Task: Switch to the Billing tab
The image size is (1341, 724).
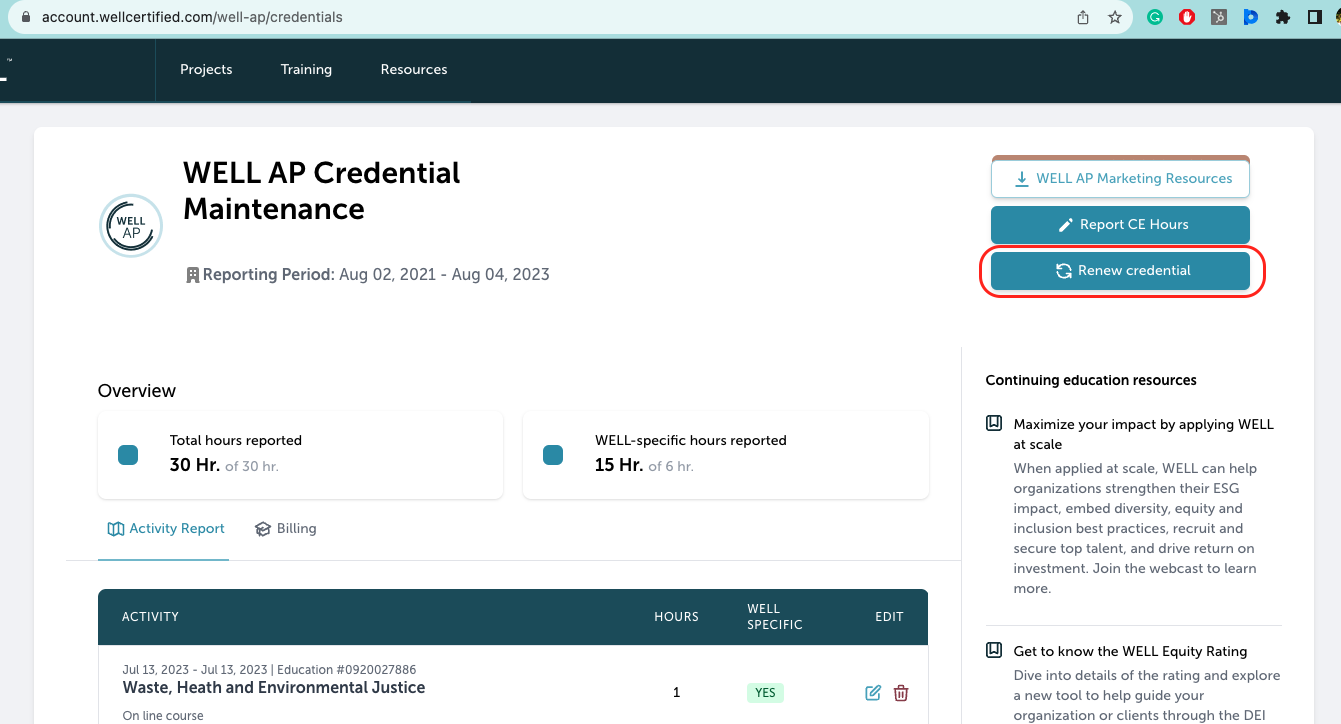Action: tap(285, 528)
